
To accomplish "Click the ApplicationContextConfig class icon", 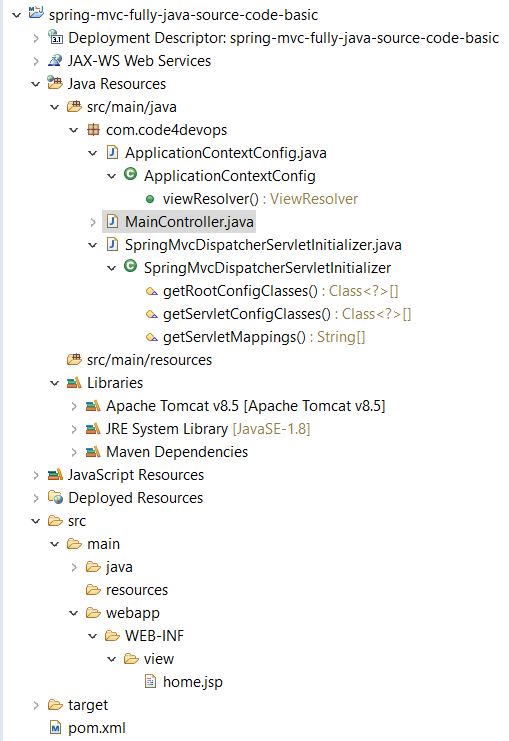I will coord(131,175).
